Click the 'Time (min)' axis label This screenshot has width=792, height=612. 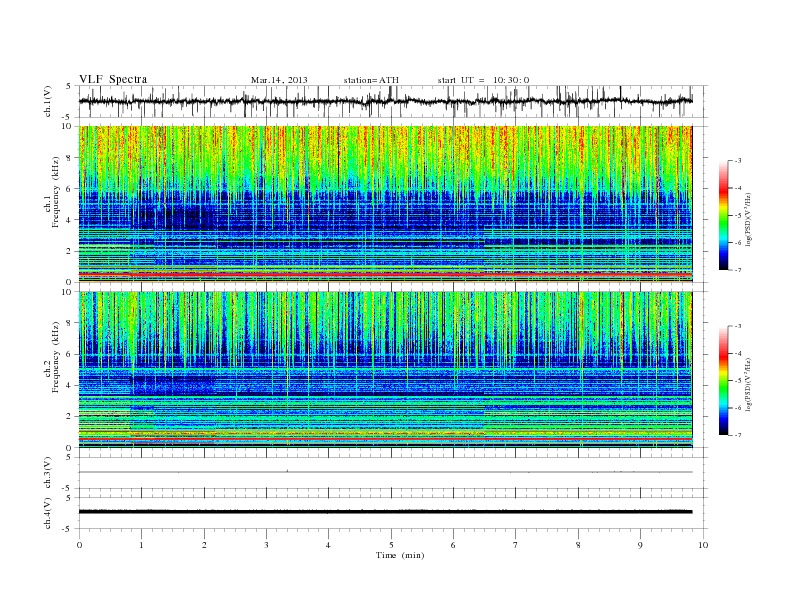(400, 555)
